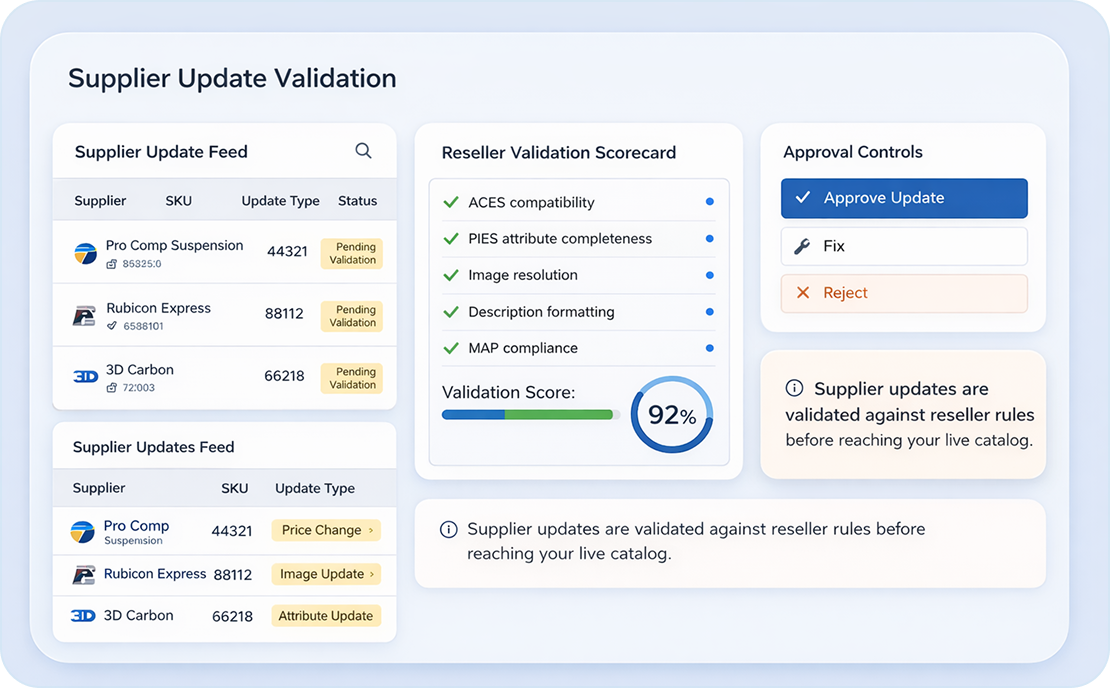The width and height of the screenshot is (1110, 688).
Task: Toggle the MAP compliance checkmark
Action: 451,348
